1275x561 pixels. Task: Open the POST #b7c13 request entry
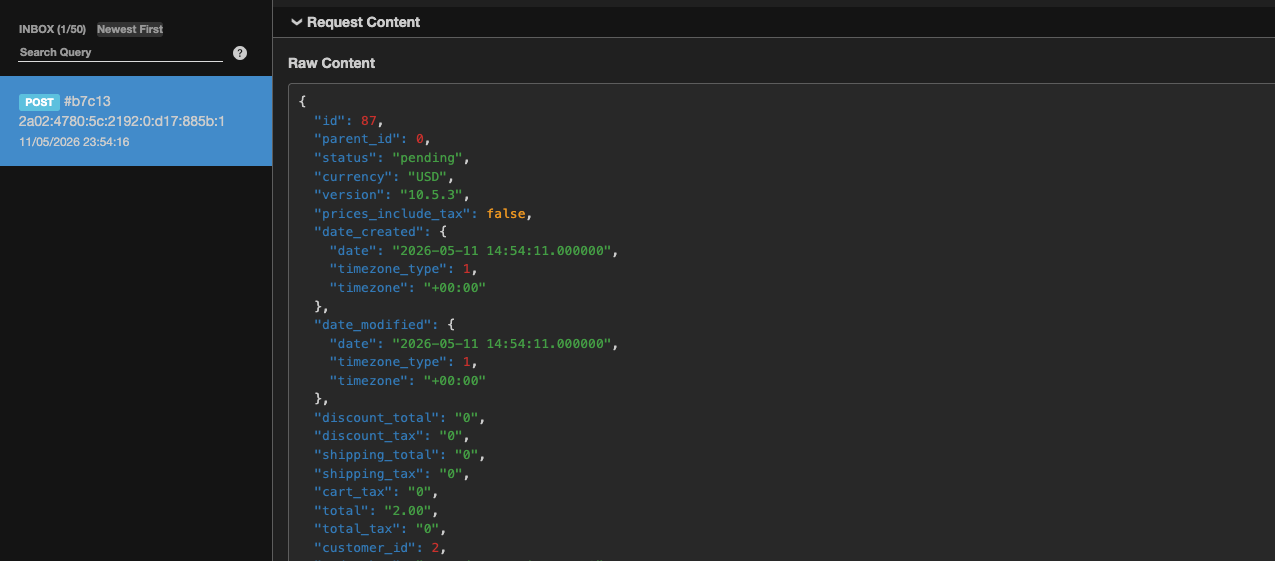click(x=136, y=121)
